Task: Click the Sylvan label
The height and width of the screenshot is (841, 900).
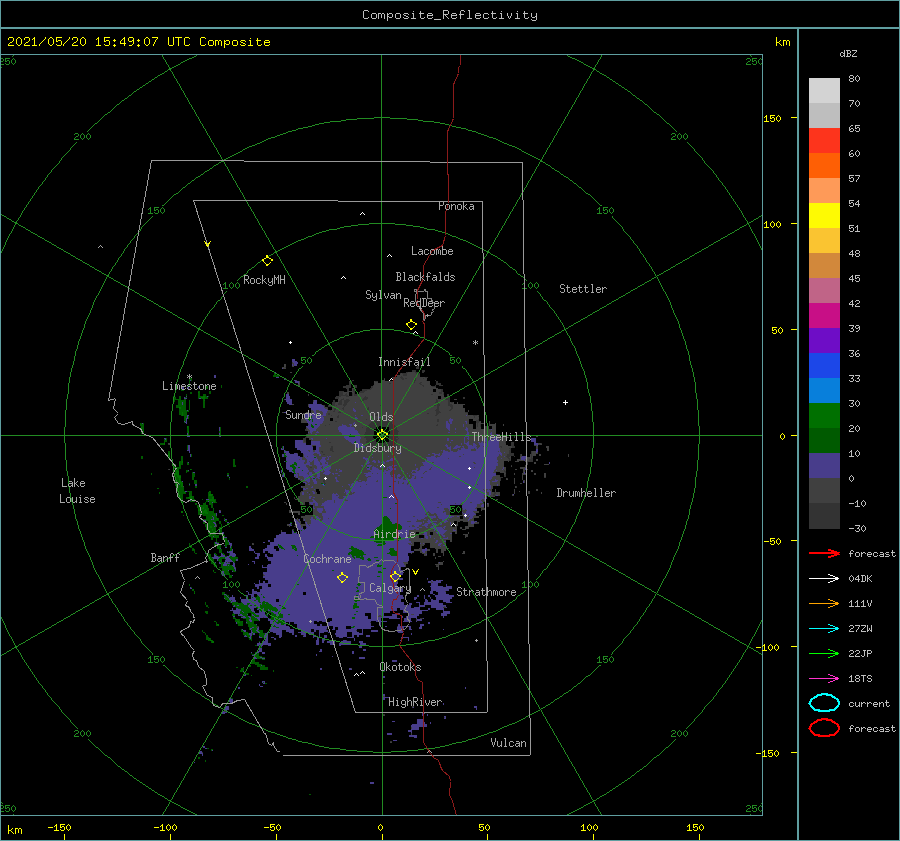Action: pos(383,295)
